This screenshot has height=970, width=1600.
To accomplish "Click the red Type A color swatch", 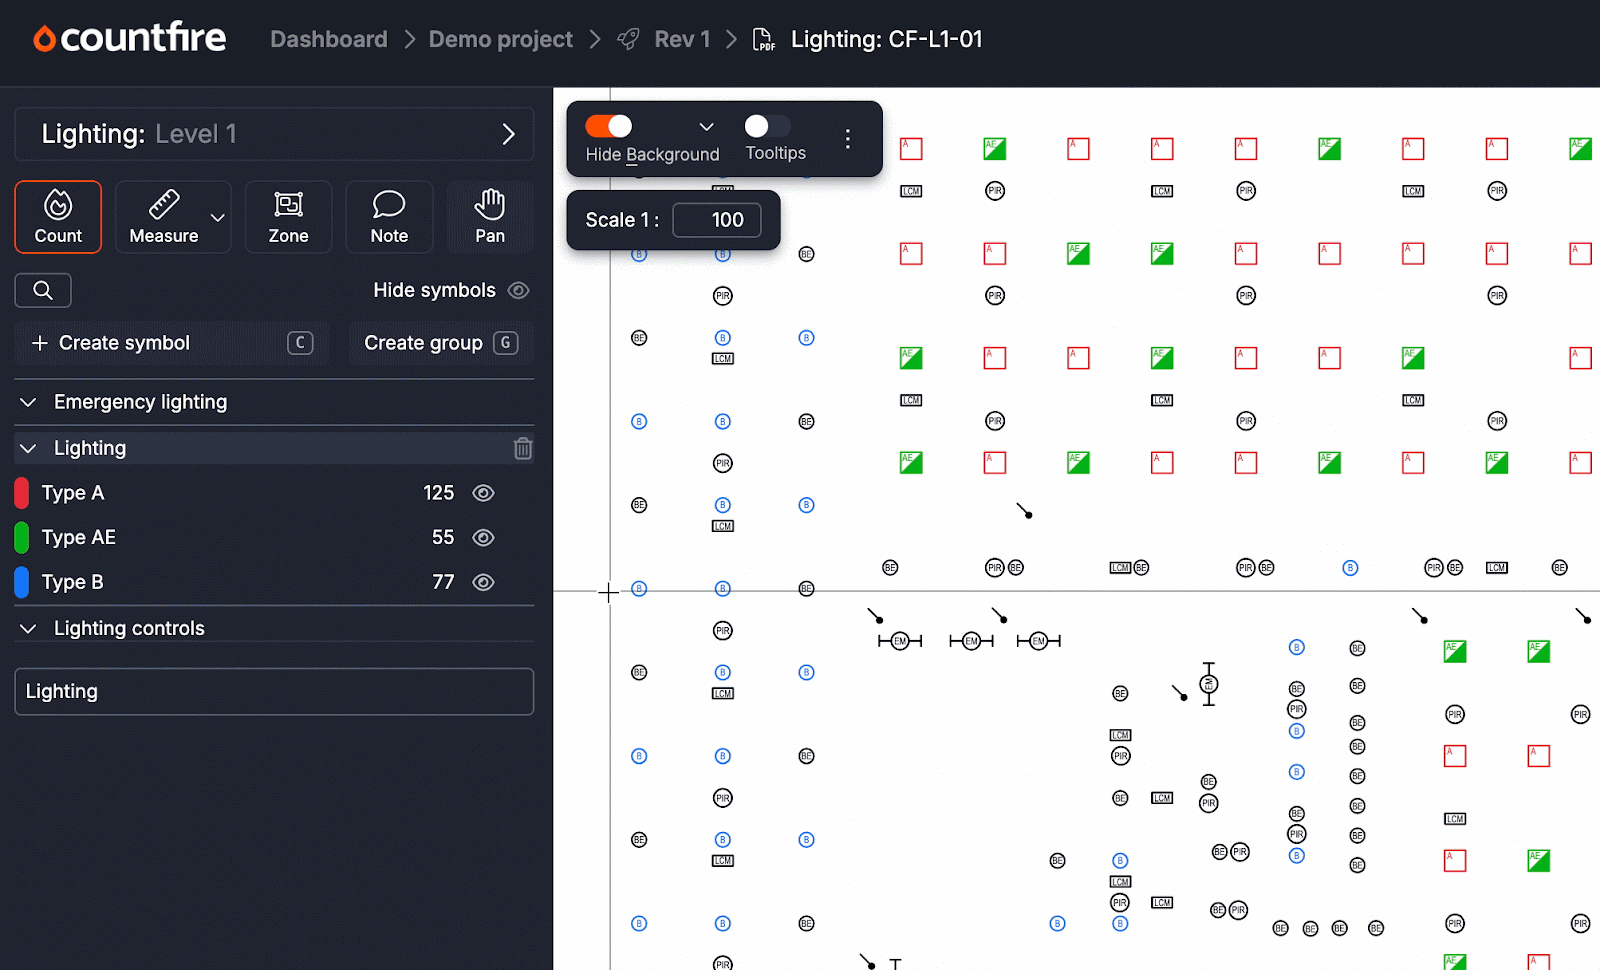I will (21, 493).
